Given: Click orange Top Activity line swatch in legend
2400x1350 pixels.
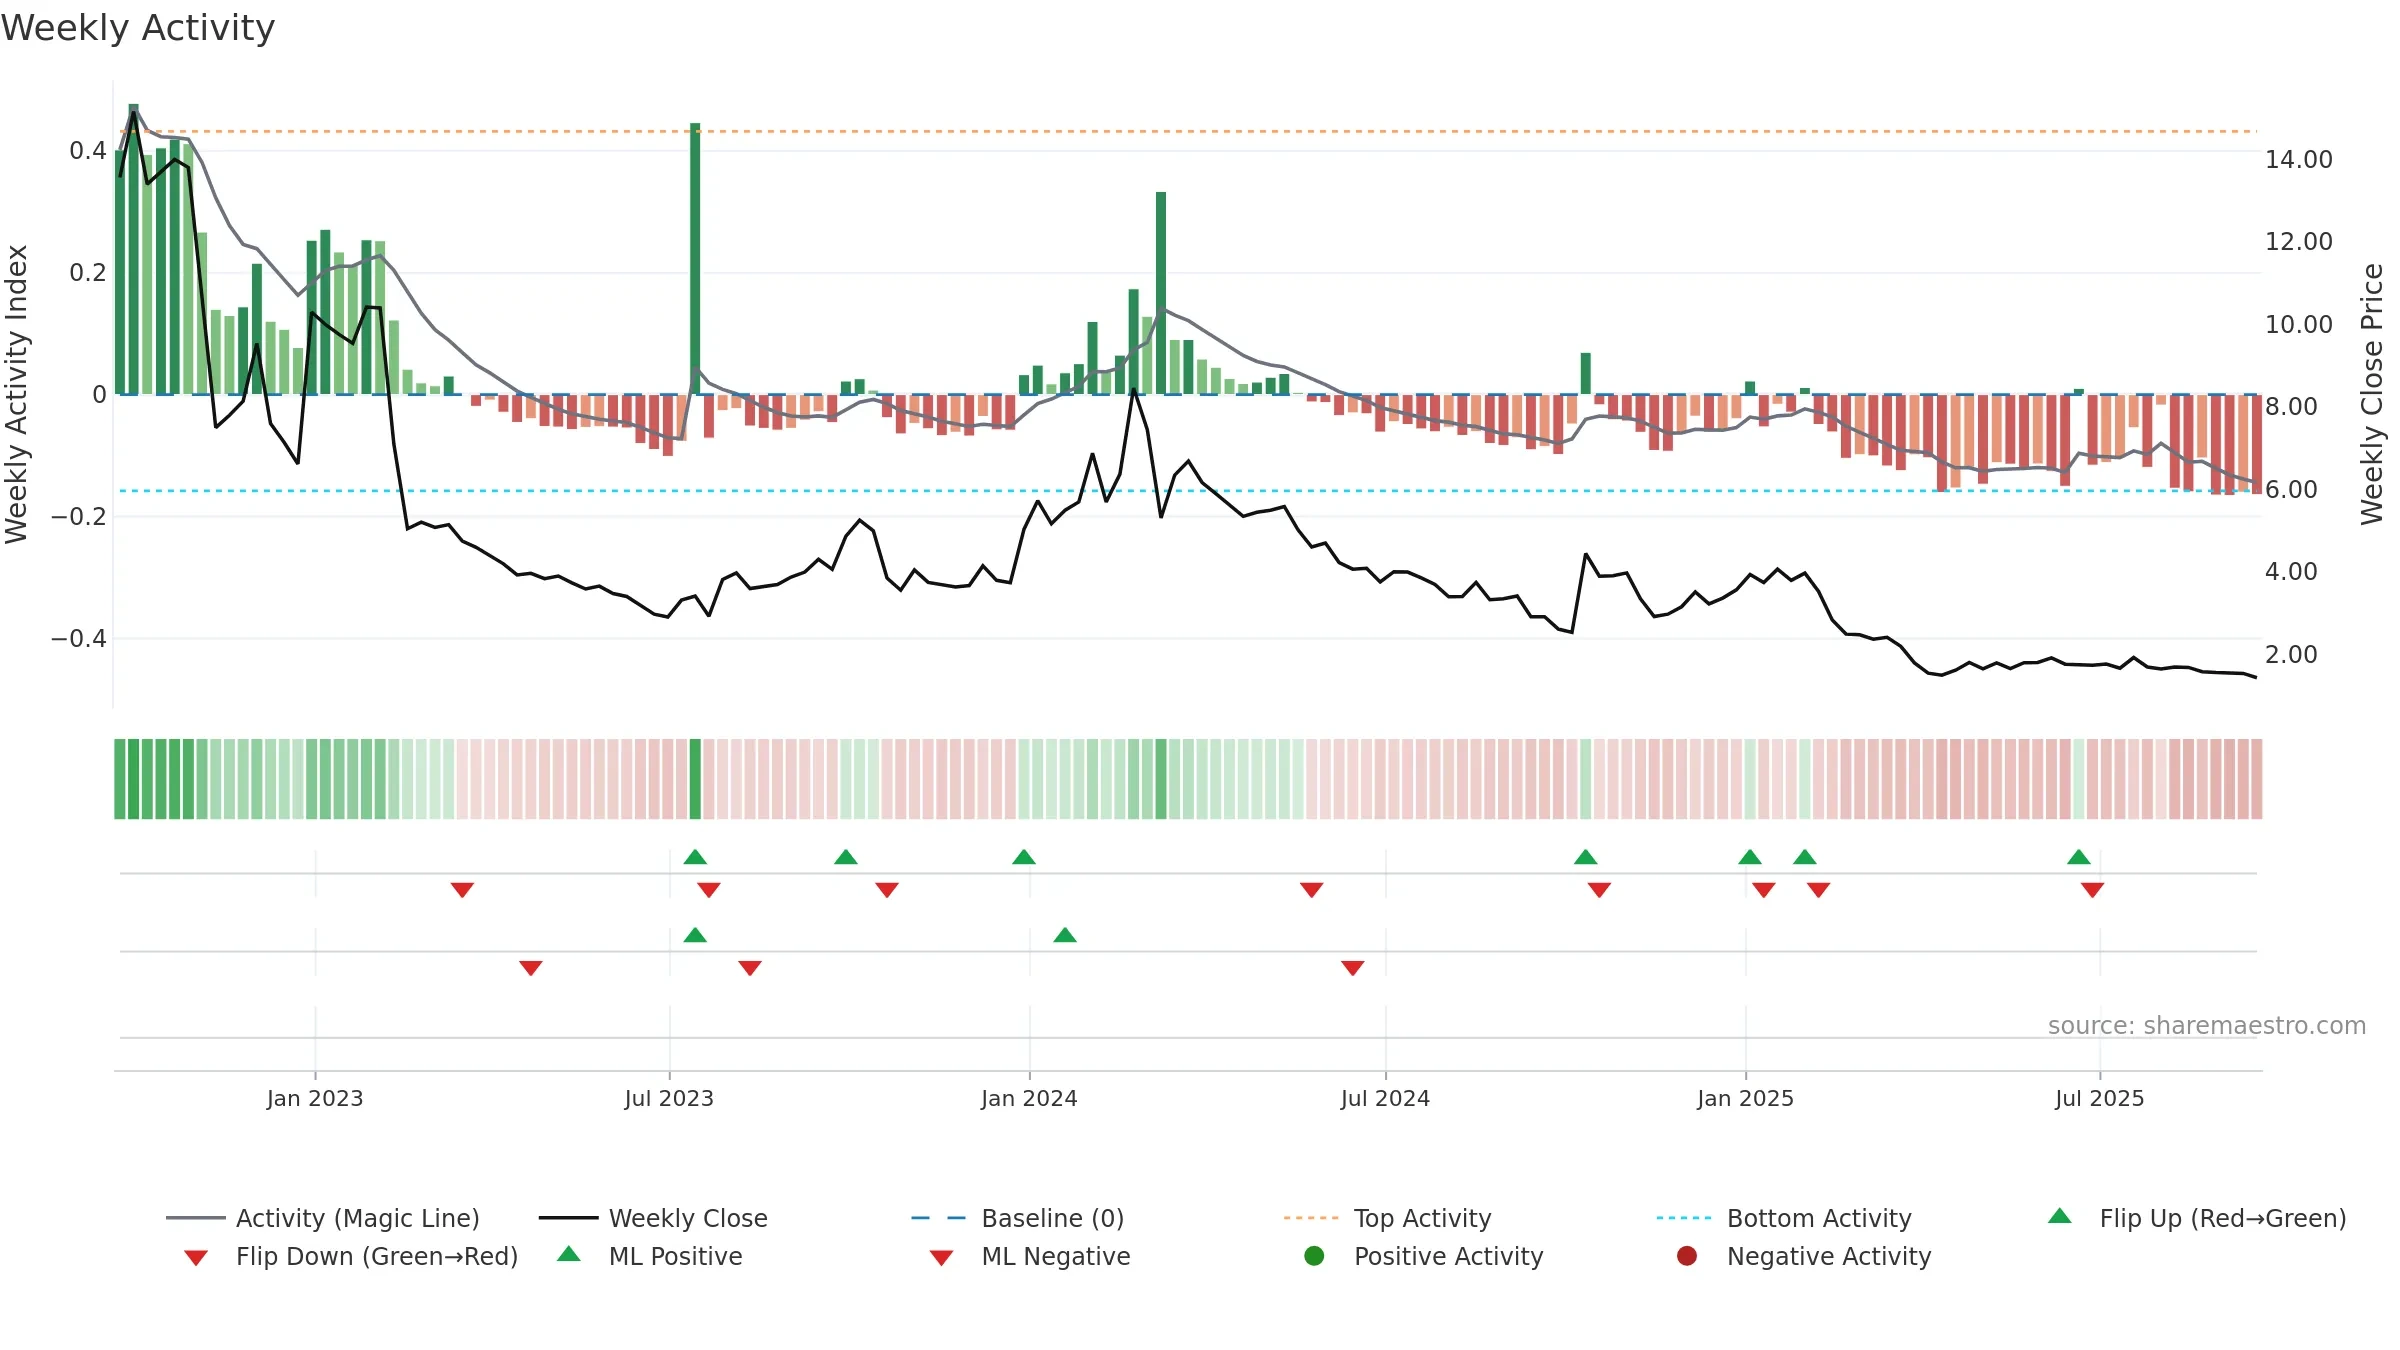Looking at the screenshot, I should (x=1310, y=1218).
